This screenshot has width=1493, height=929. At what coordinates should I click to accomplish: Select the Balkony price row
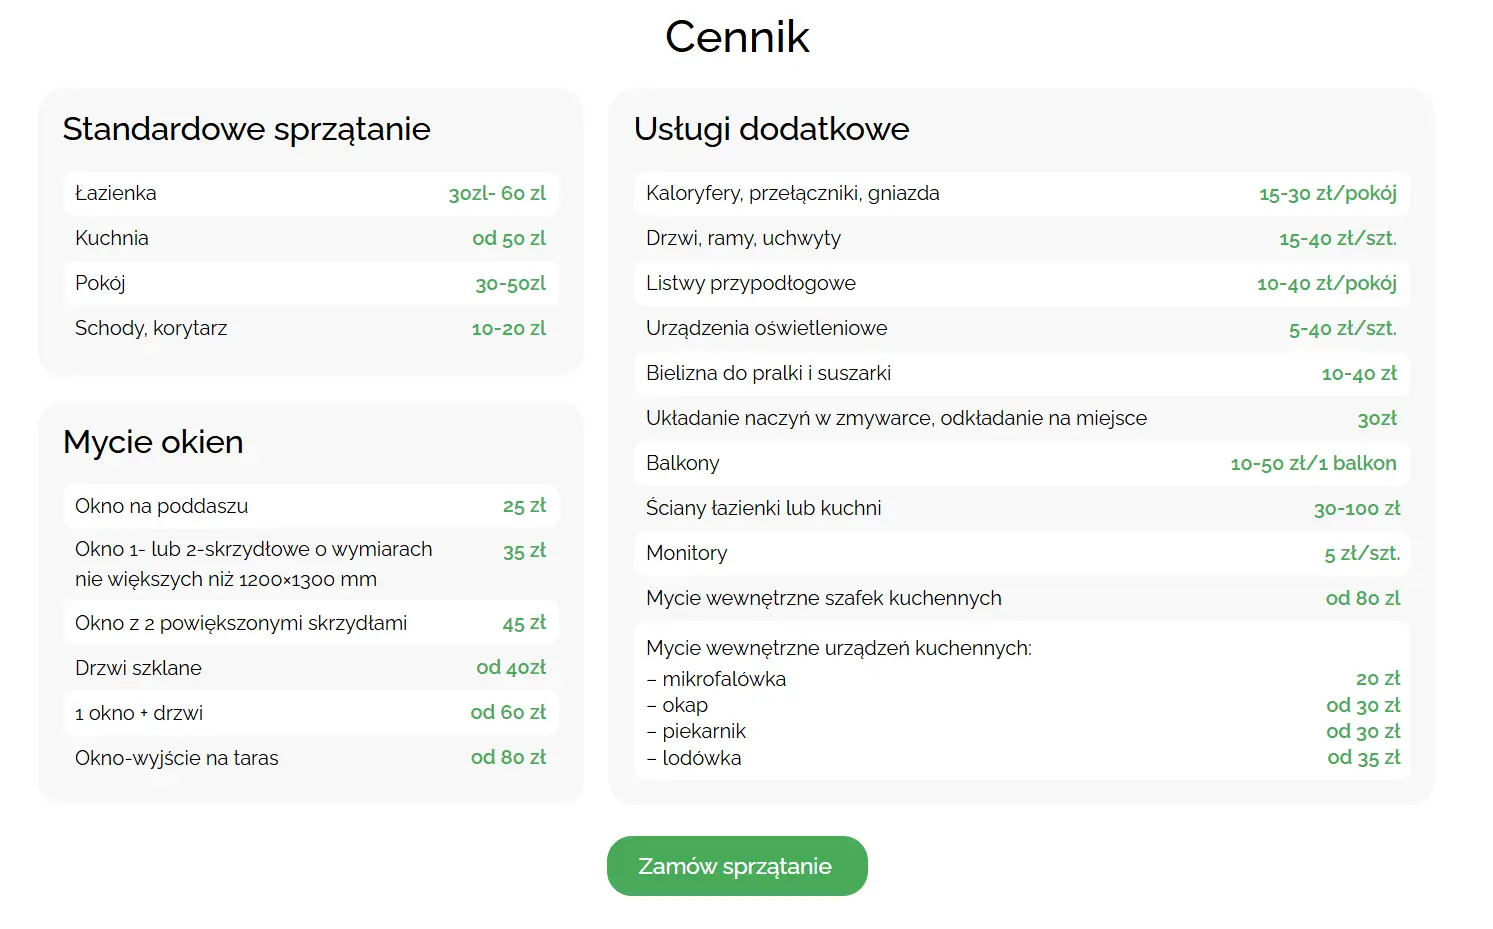pos(1022,463)
